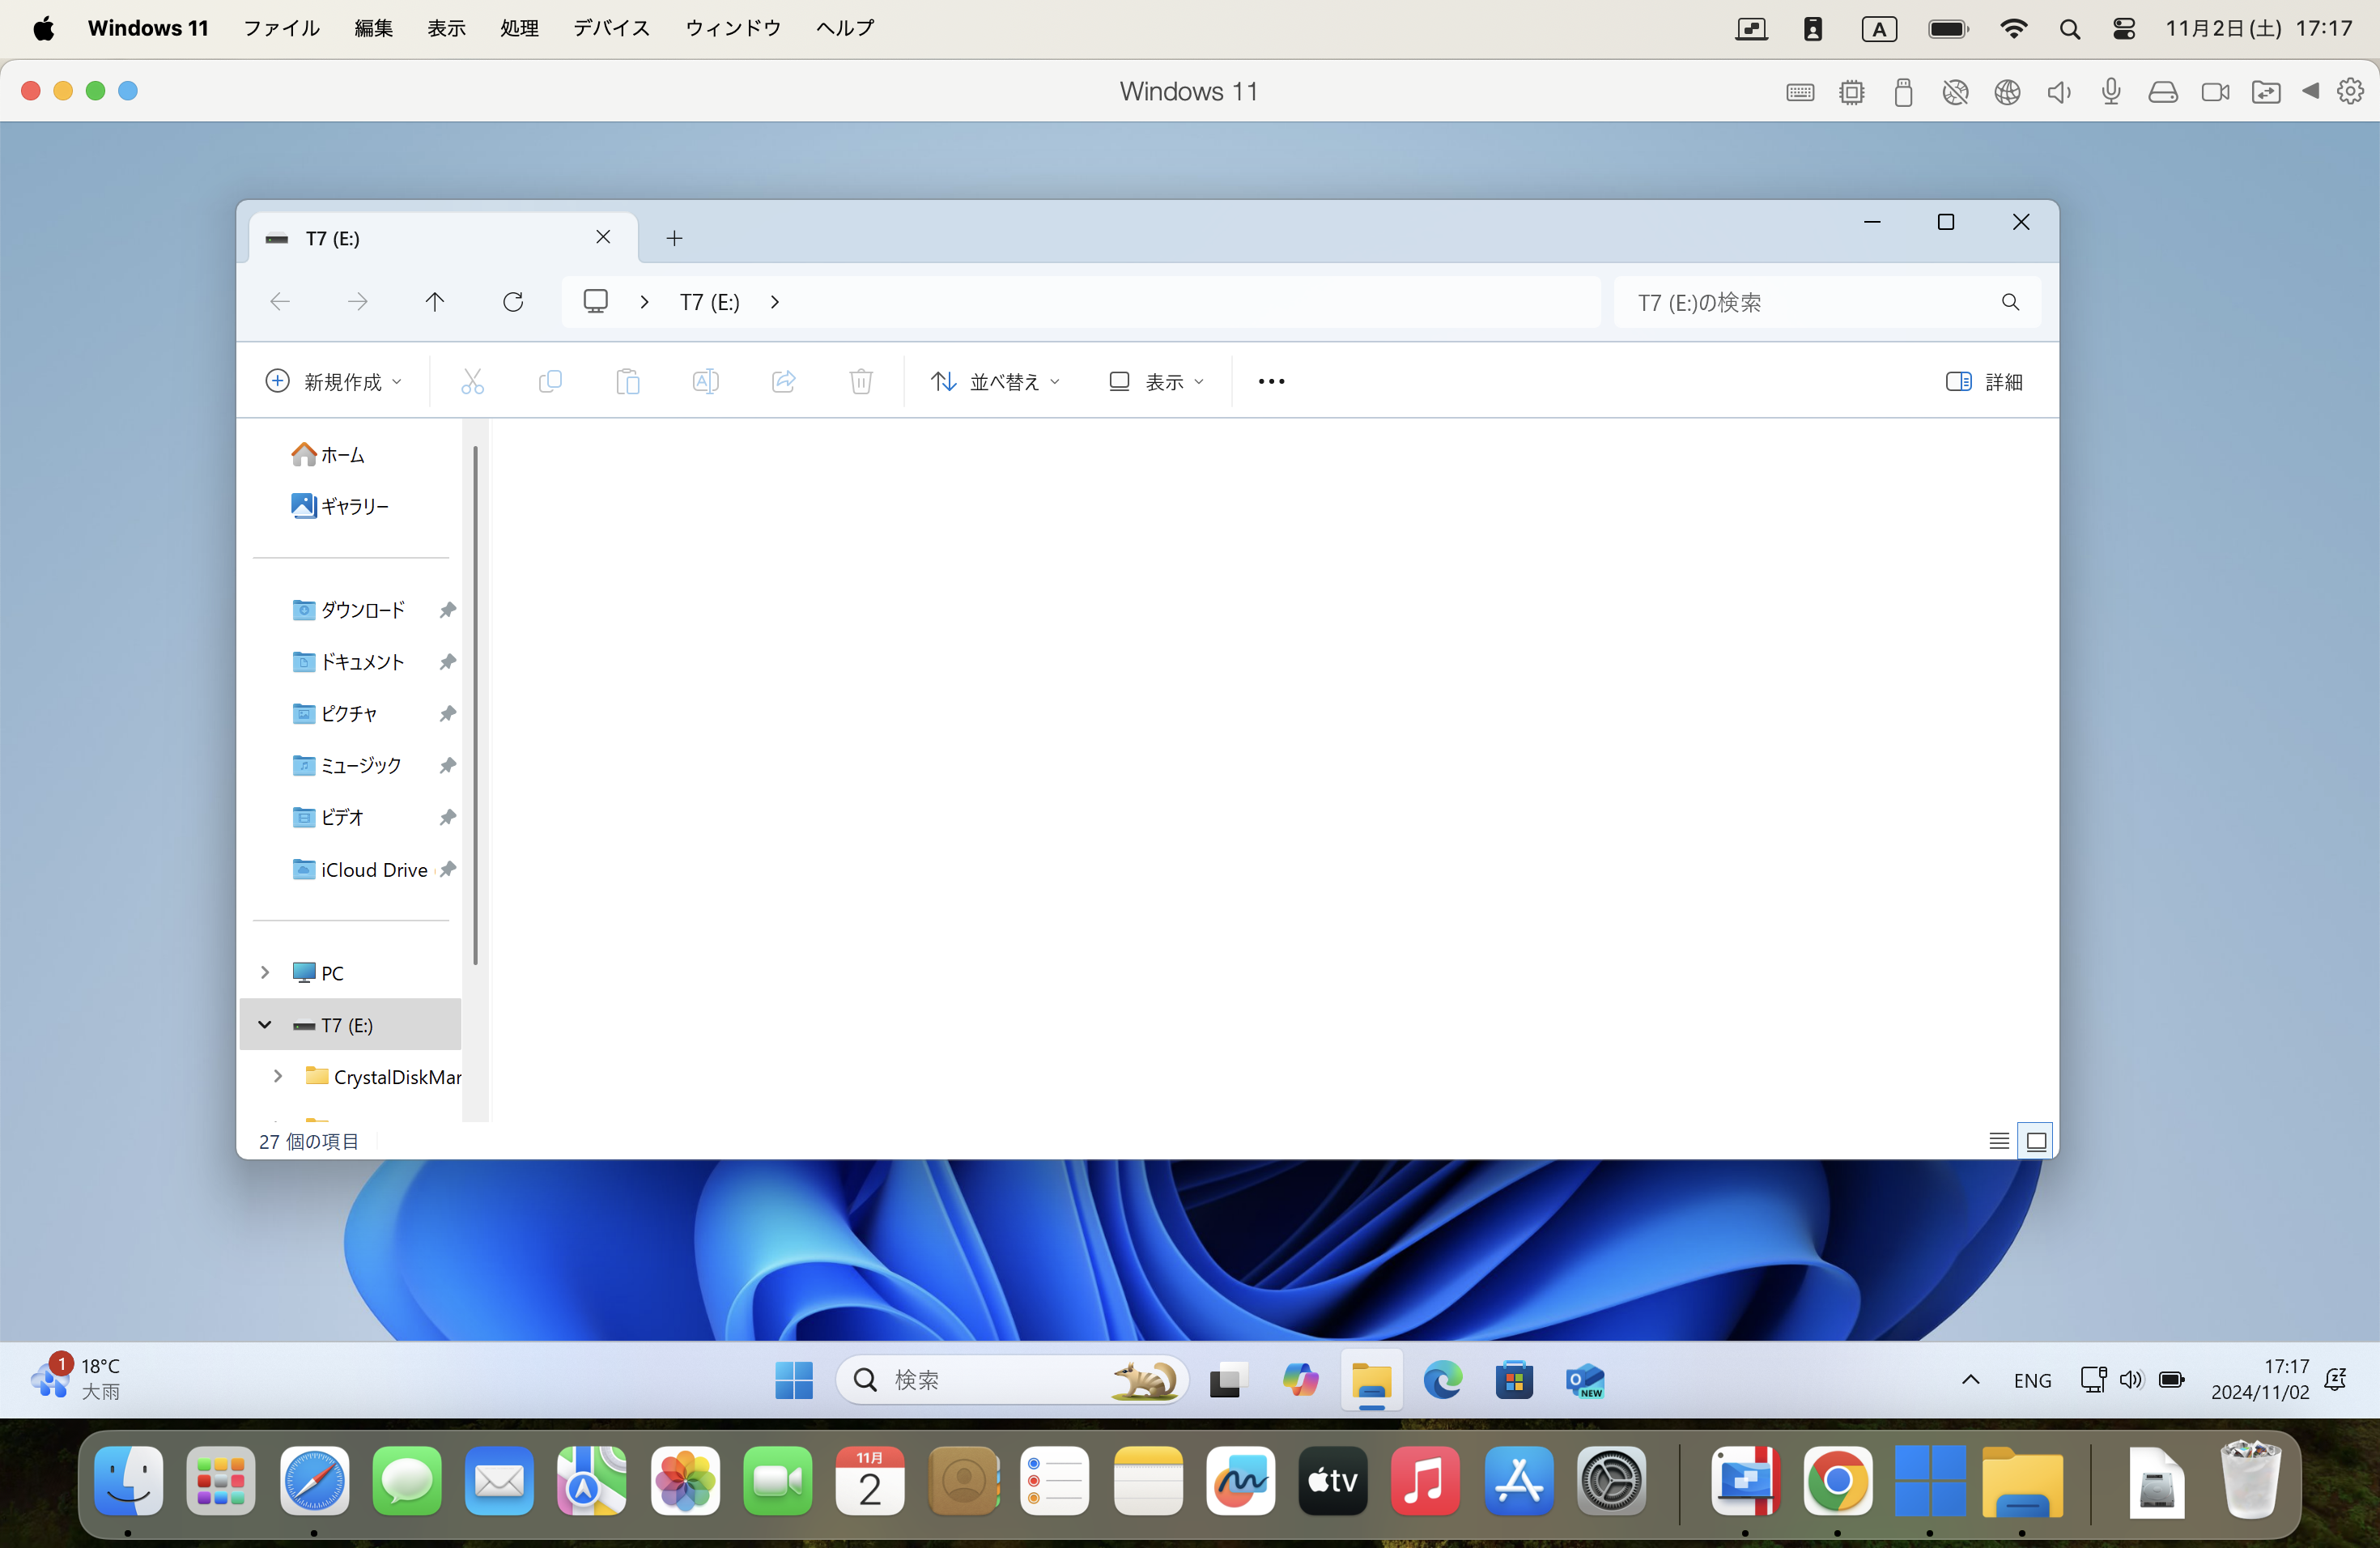Switch to details list view layout
Image resolution: width=2380 pixels, height=1548 pixels.
[1998, 1141]
